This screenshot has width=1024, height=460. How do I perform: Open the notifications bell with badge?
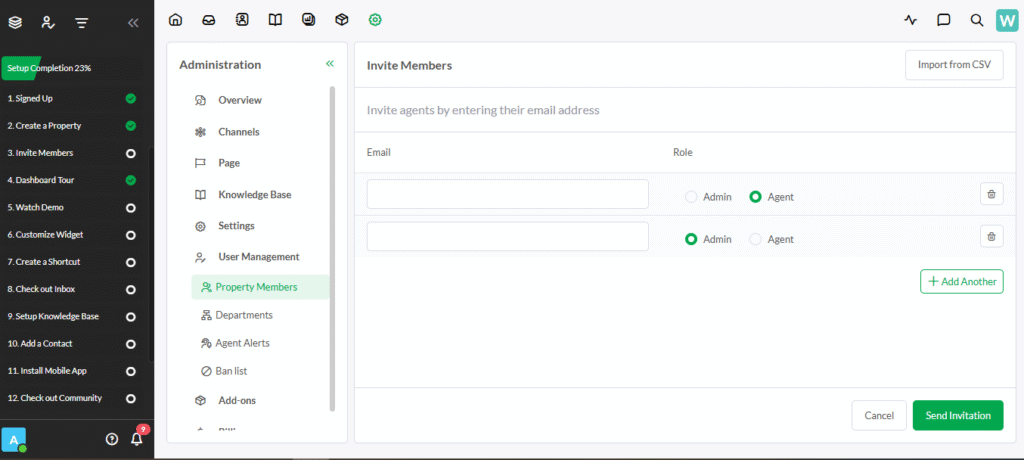(137, 438)
